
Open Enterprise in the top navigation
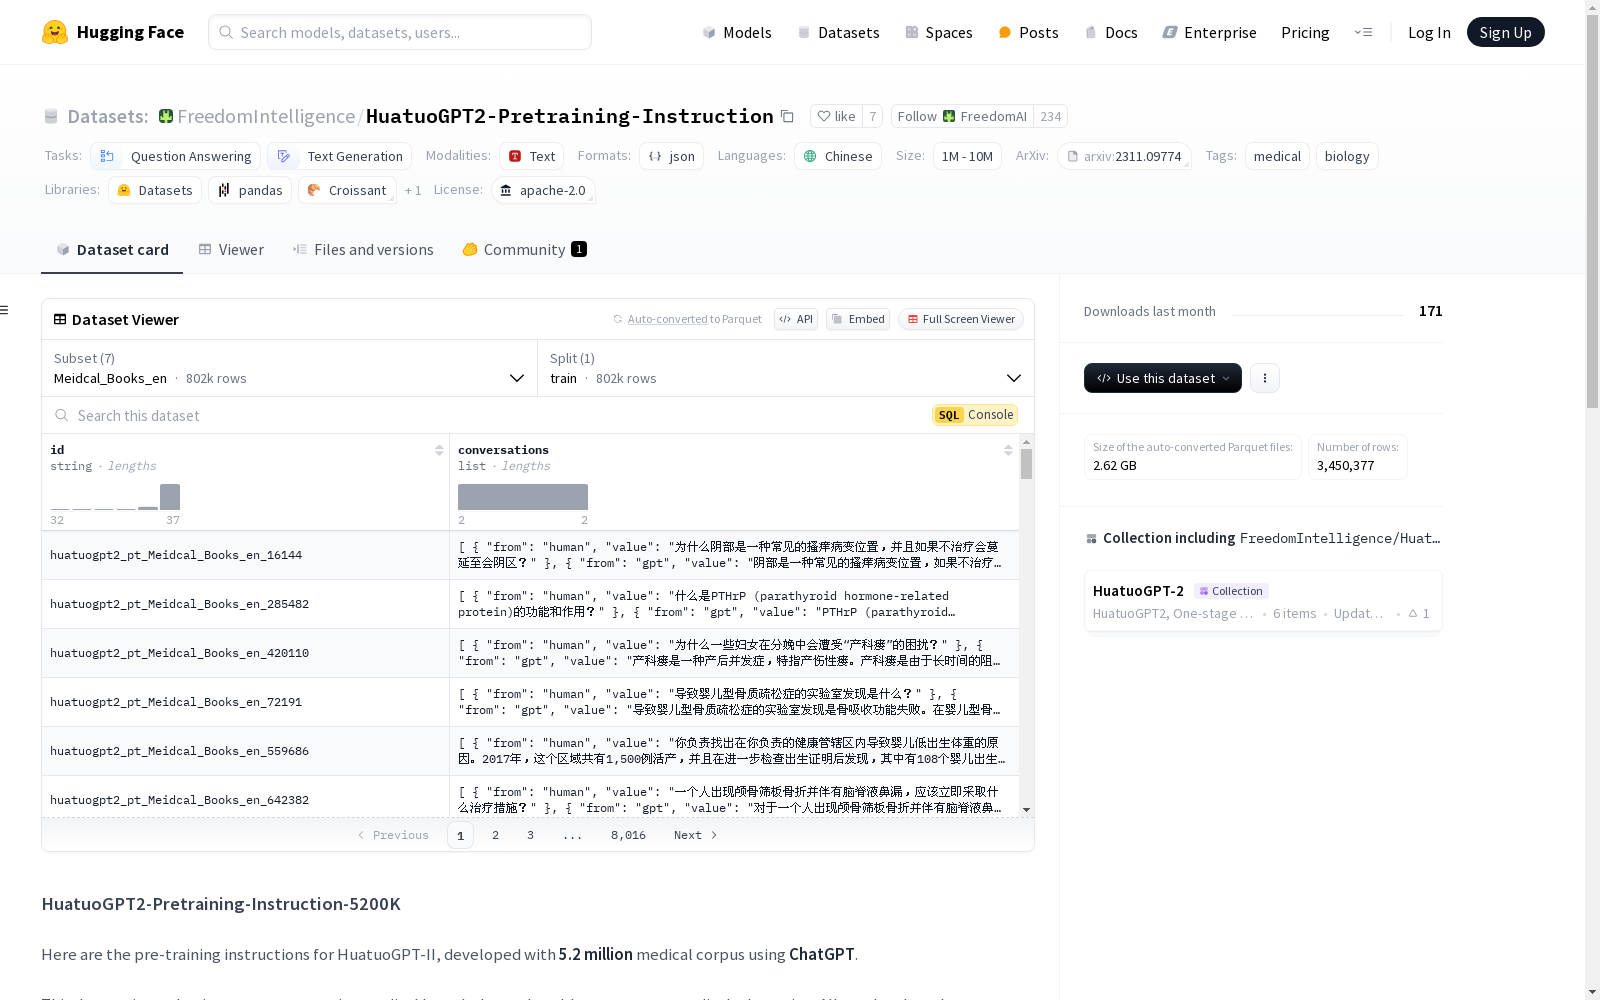tap(1209, 32)
